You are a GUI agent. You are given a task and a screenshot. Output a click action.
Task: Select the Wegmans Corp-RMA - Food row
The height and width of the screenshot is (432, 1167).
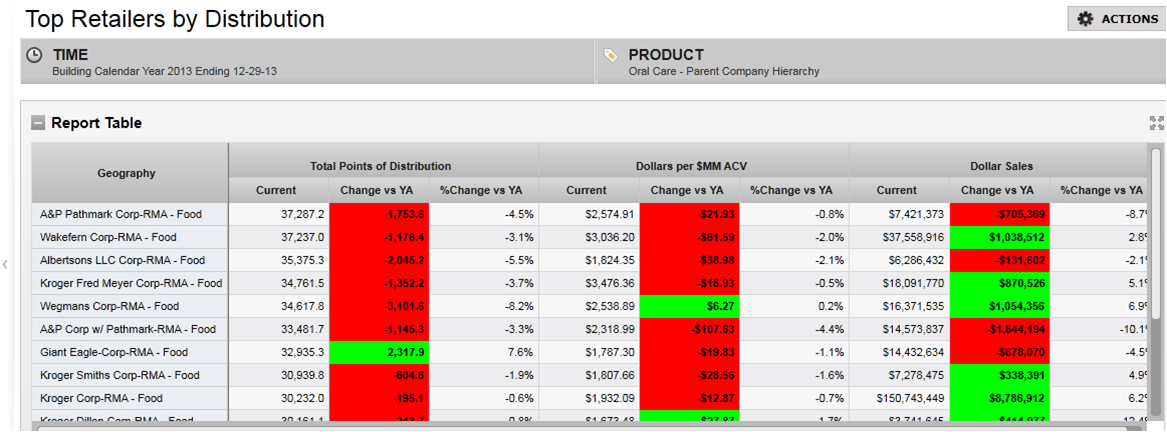click(109, 306)
